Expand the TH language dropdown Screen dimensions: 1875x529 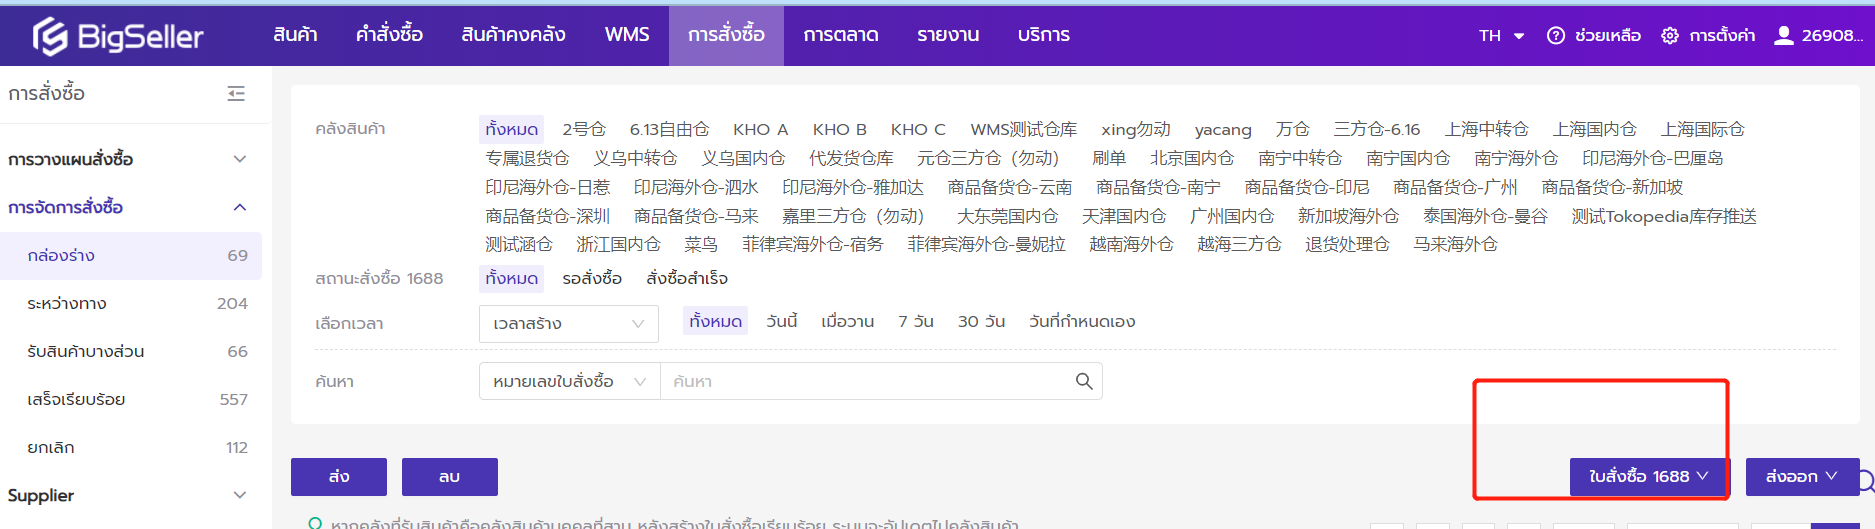coord(1501,36)
